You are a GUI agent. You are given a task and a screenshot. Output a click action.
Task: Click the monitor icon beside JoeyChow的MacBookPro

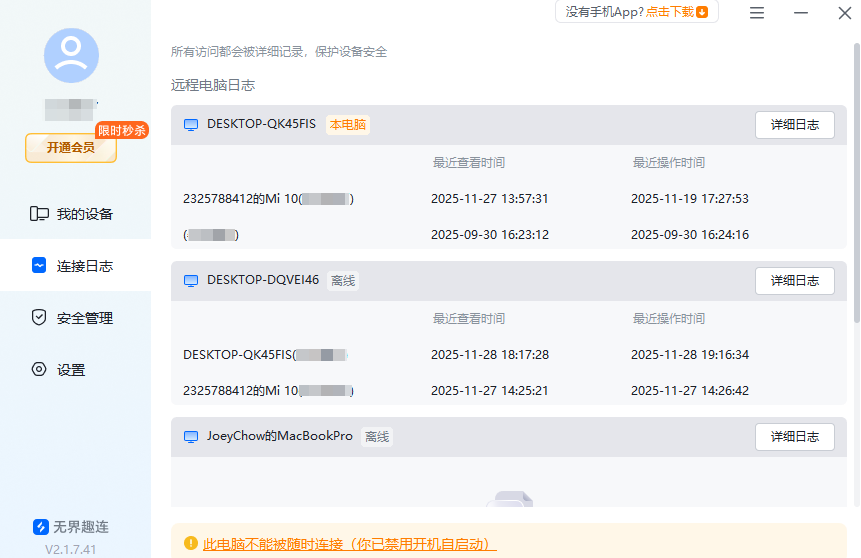[x=191, y=437]
